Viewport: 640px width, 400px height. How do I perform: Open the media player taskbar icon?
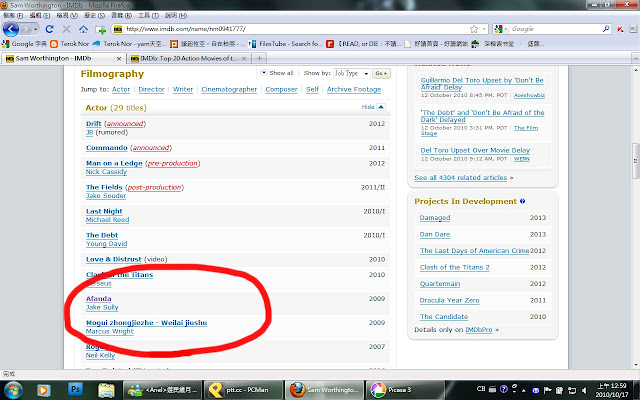(x=43, y=390)
